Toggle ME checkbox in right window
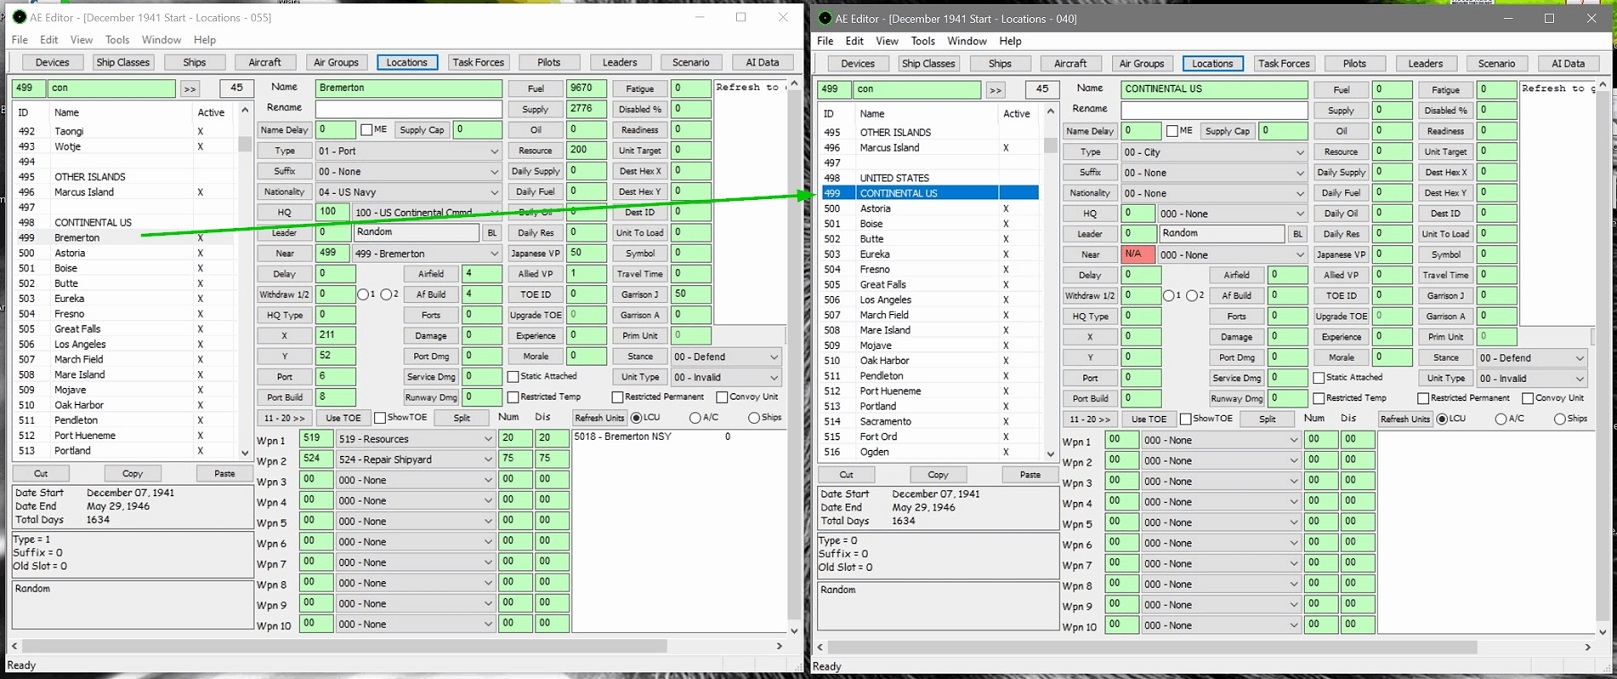Viewport: 1617px width, 679px height. coord(1172,130)
